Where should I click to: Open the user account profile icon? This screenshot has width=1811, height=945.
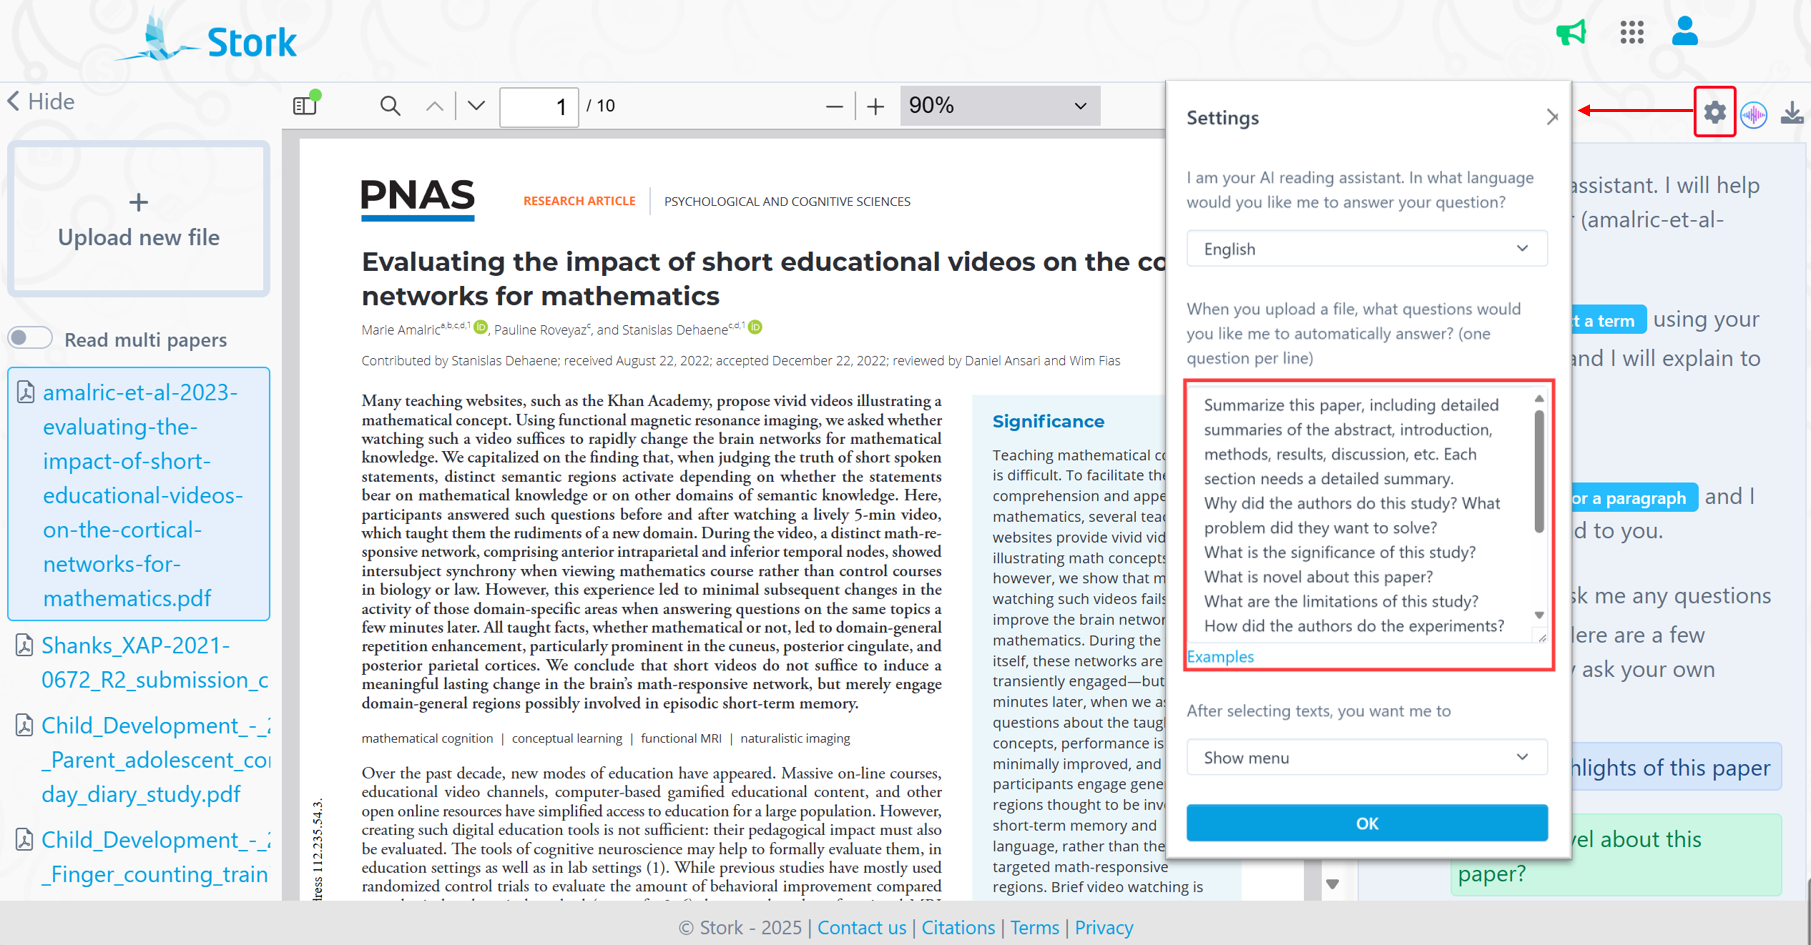click(1685, 31)
